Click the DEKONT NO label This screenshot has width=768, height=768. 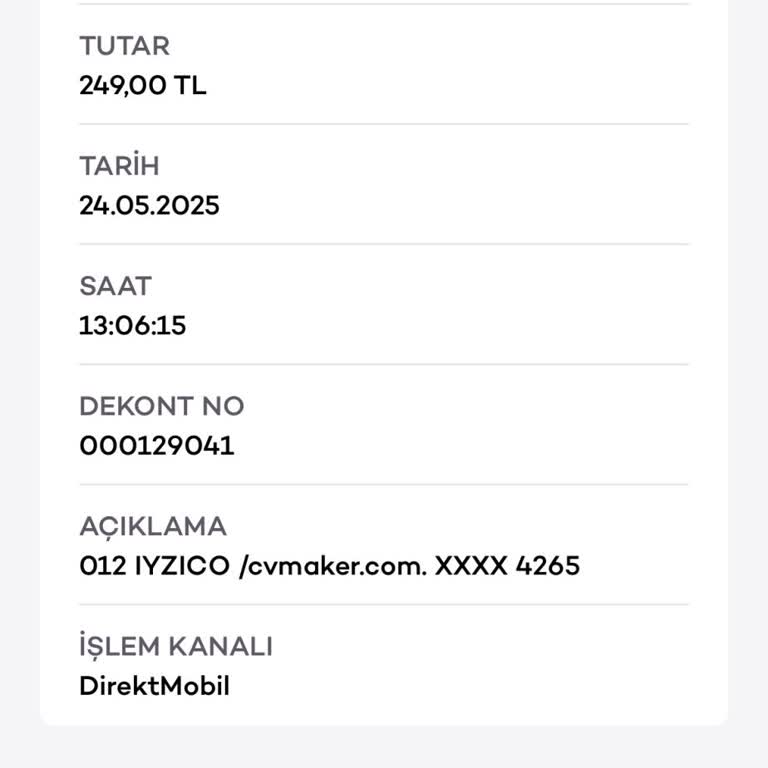tap(161, 406)
